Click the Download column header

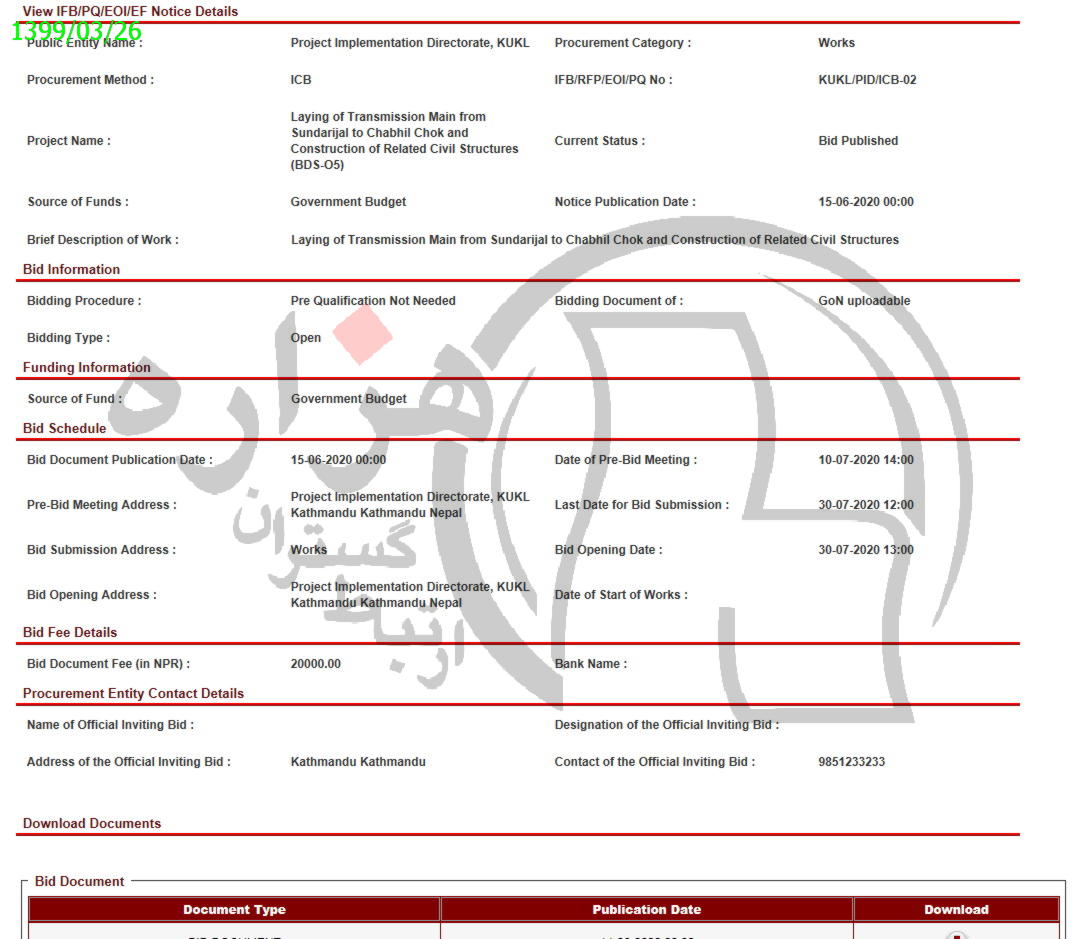pyautogui.click(x=955, y=909)
